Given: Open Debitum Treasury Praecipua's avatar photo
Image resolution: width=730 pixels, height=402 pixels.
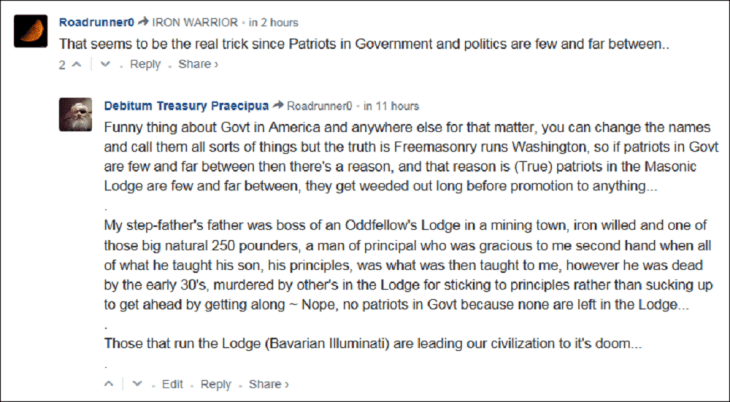Looking at the screenshot, I should [x=77, y=116].
